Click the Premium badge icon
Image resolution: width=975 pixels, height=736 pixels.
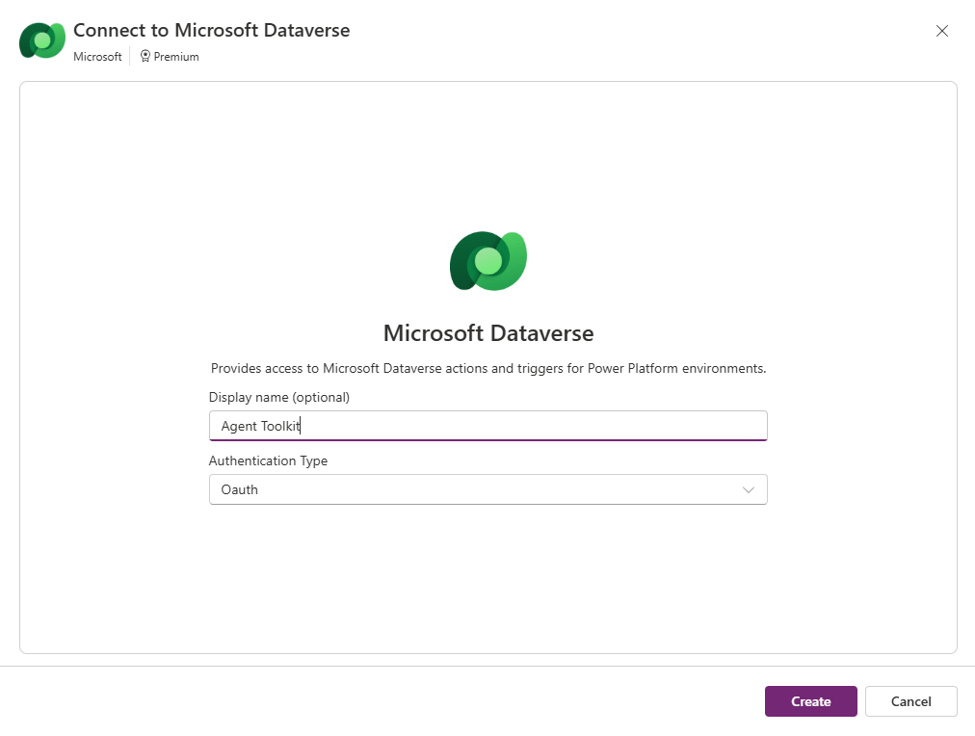pyautogui.click(x=145, y=57)
